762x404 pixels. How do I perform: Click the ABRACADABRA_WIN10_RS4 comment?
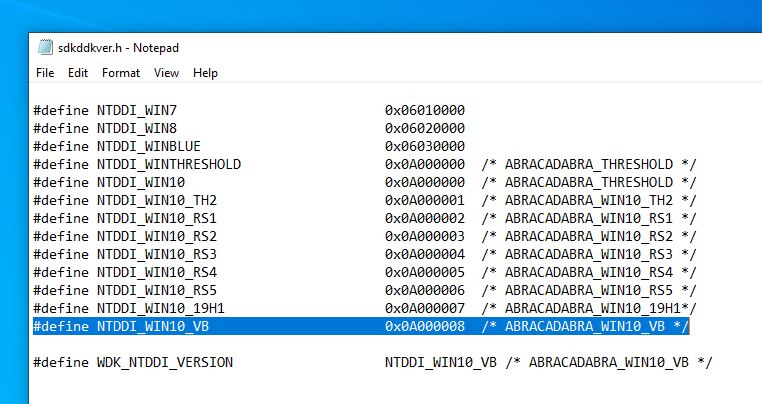tap(589, 272)
